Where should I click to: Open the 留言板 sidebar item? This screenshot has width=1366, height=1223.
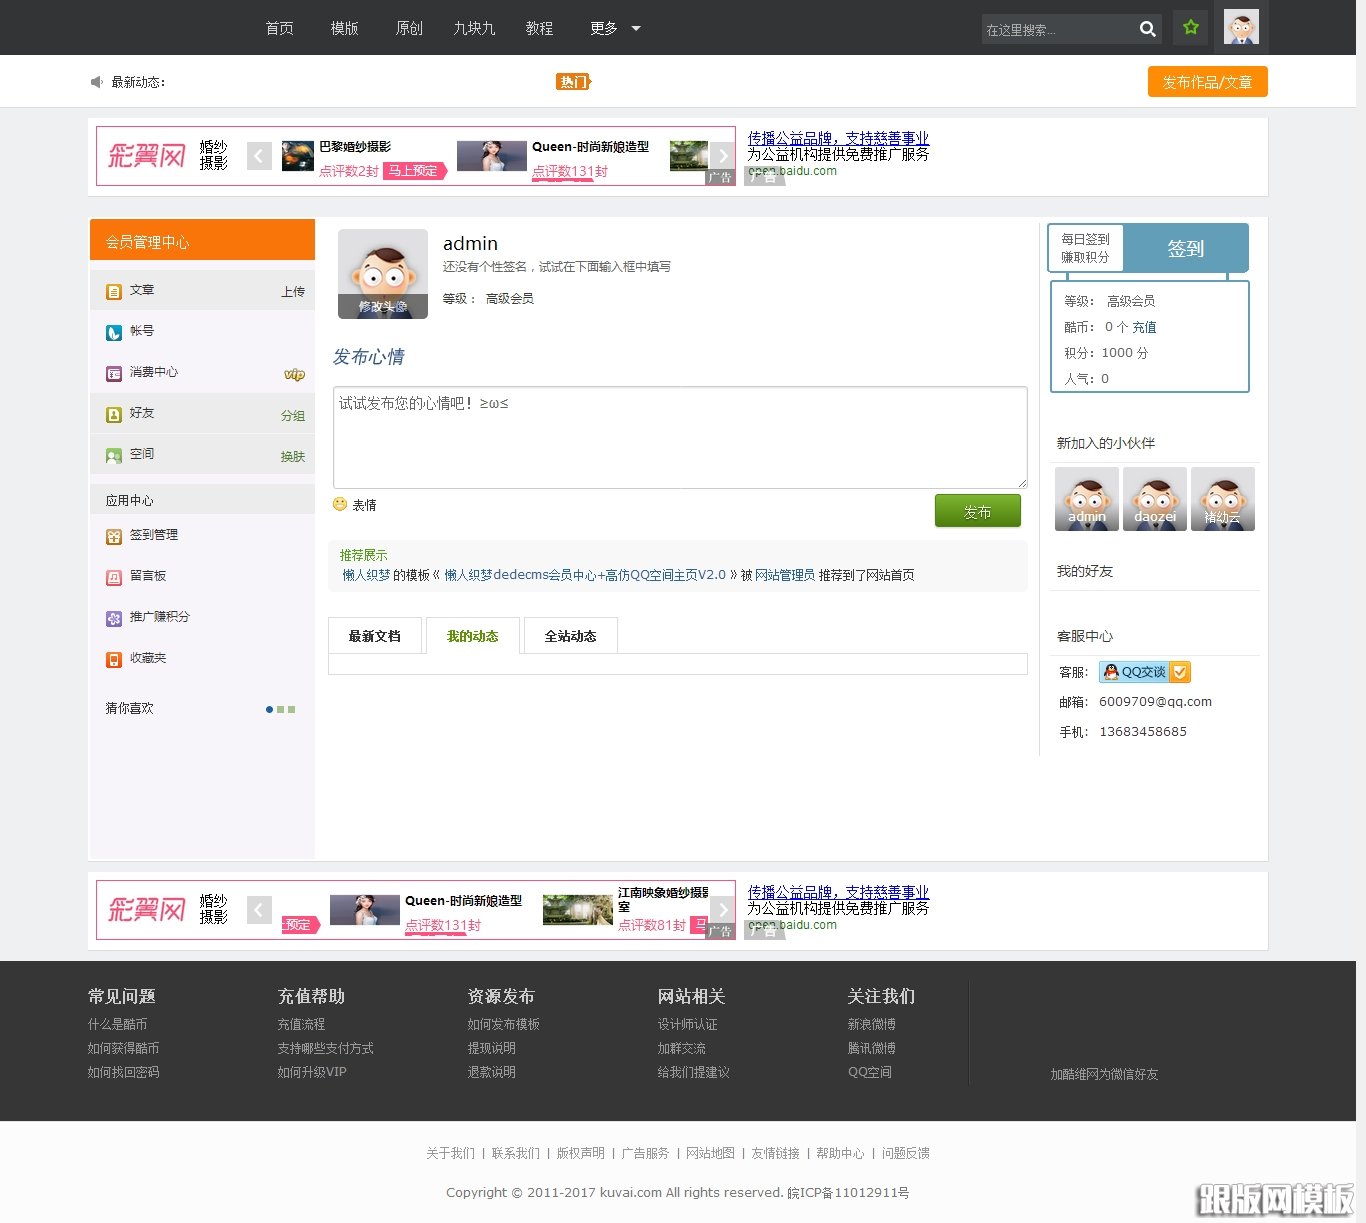coord(147,576)
